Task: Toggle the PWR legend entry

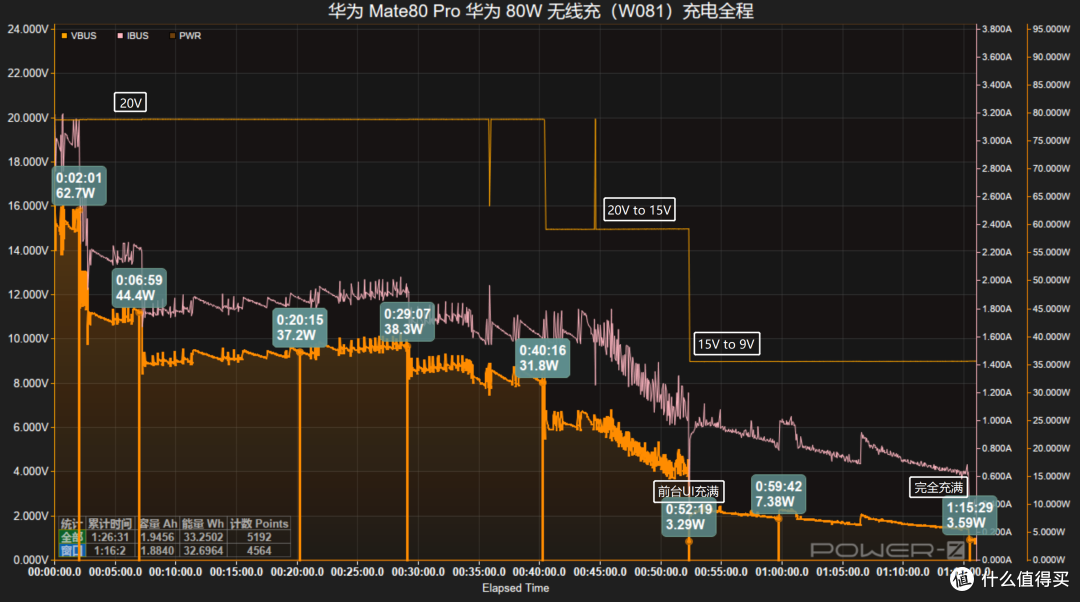Action: point(185,36)
